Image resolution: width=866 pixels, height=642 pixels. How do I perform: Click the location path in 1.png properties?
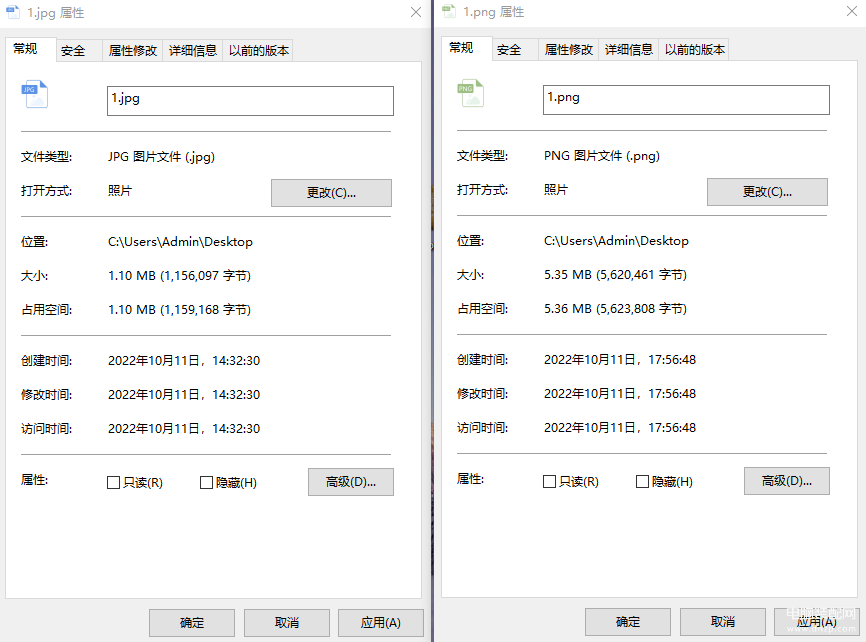616,241
